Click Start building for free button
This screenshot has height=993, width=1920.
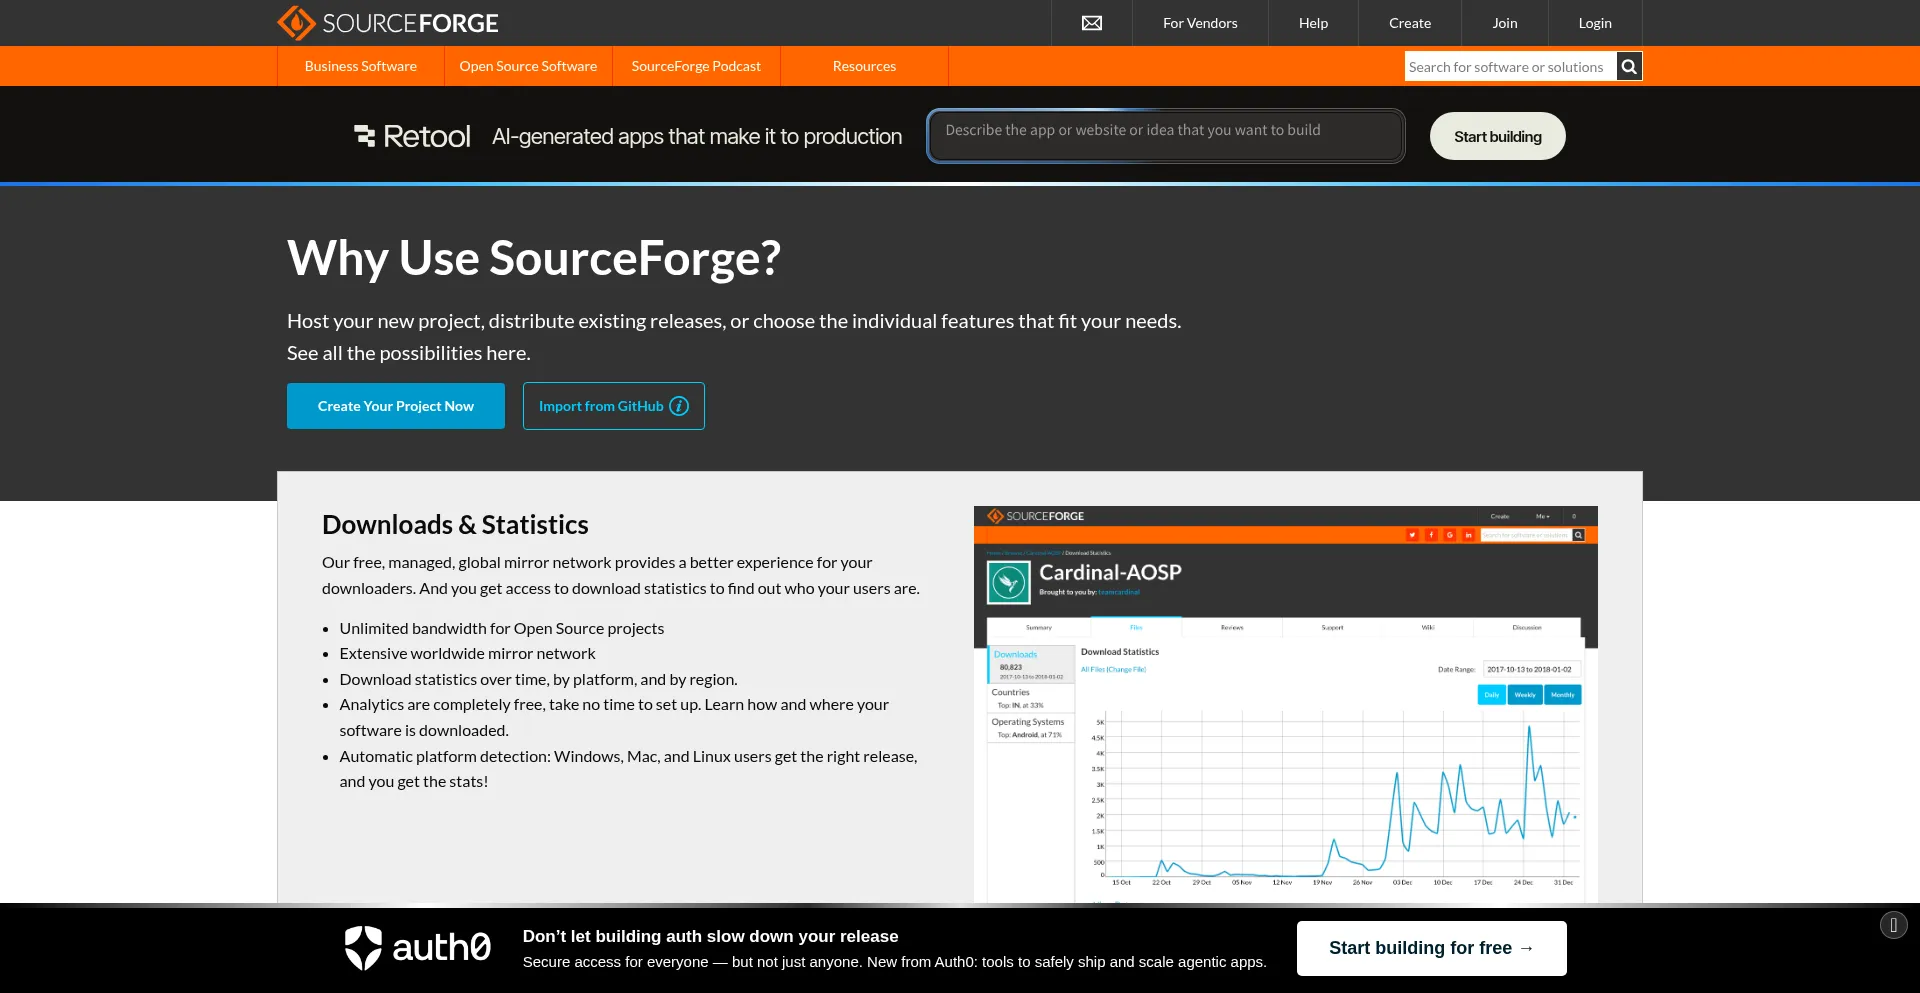[1431, 948]
